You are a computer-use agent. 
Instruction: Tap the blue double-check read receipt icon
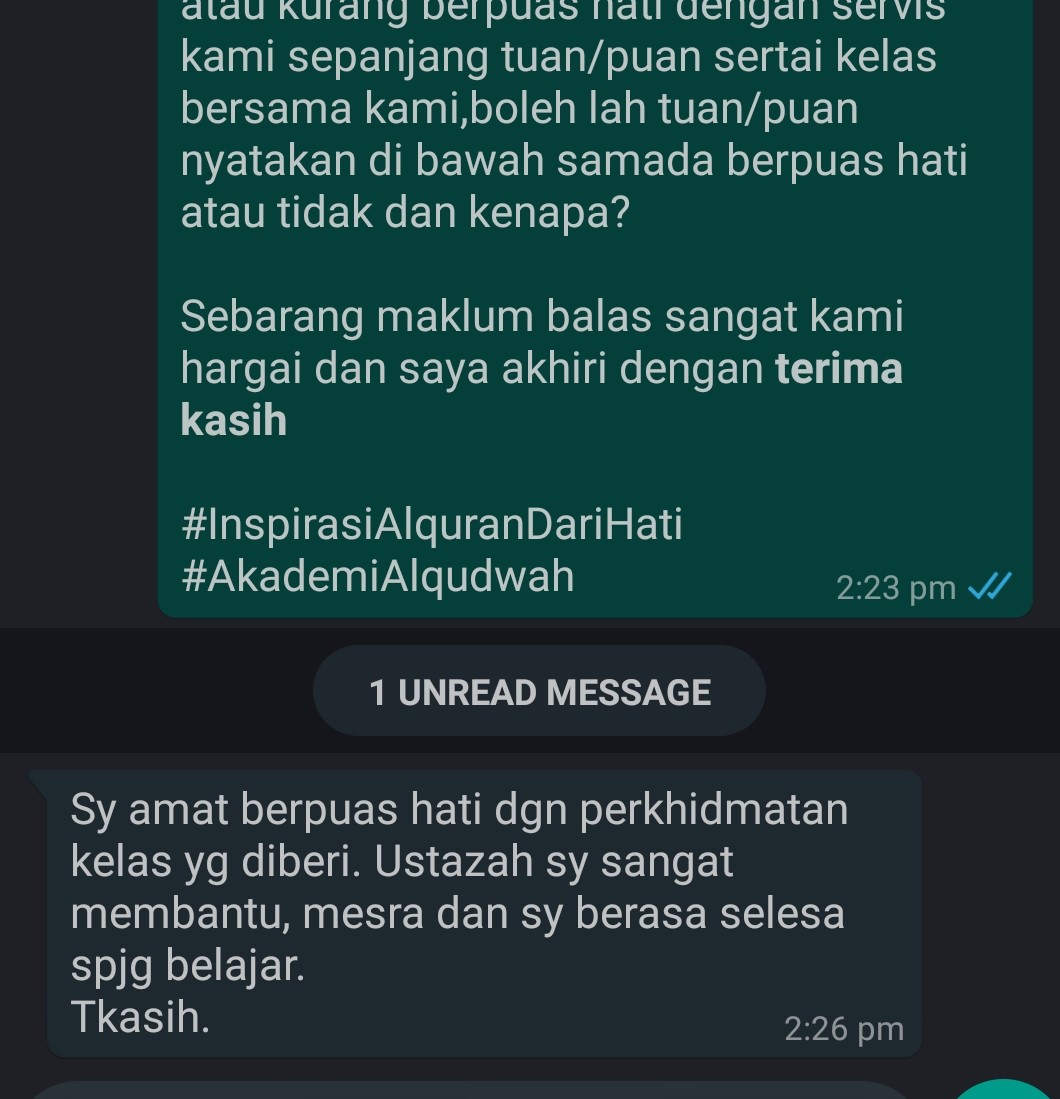[989, 587]
